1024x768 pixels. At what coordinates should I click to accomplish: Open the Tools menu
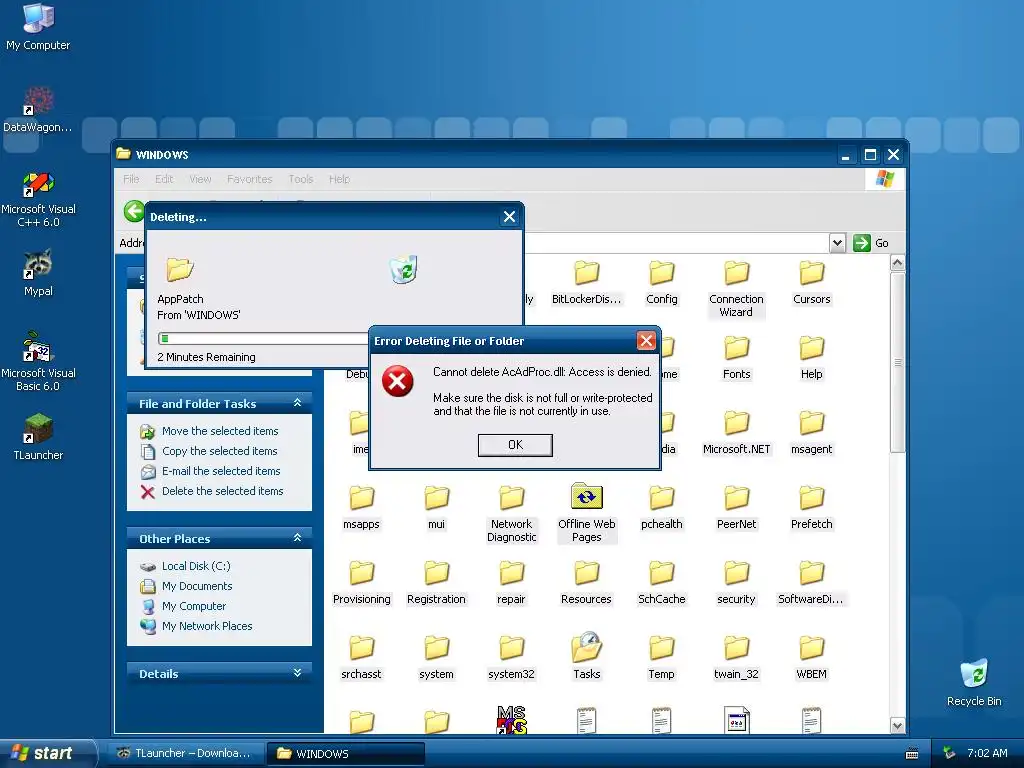(300, 179)
